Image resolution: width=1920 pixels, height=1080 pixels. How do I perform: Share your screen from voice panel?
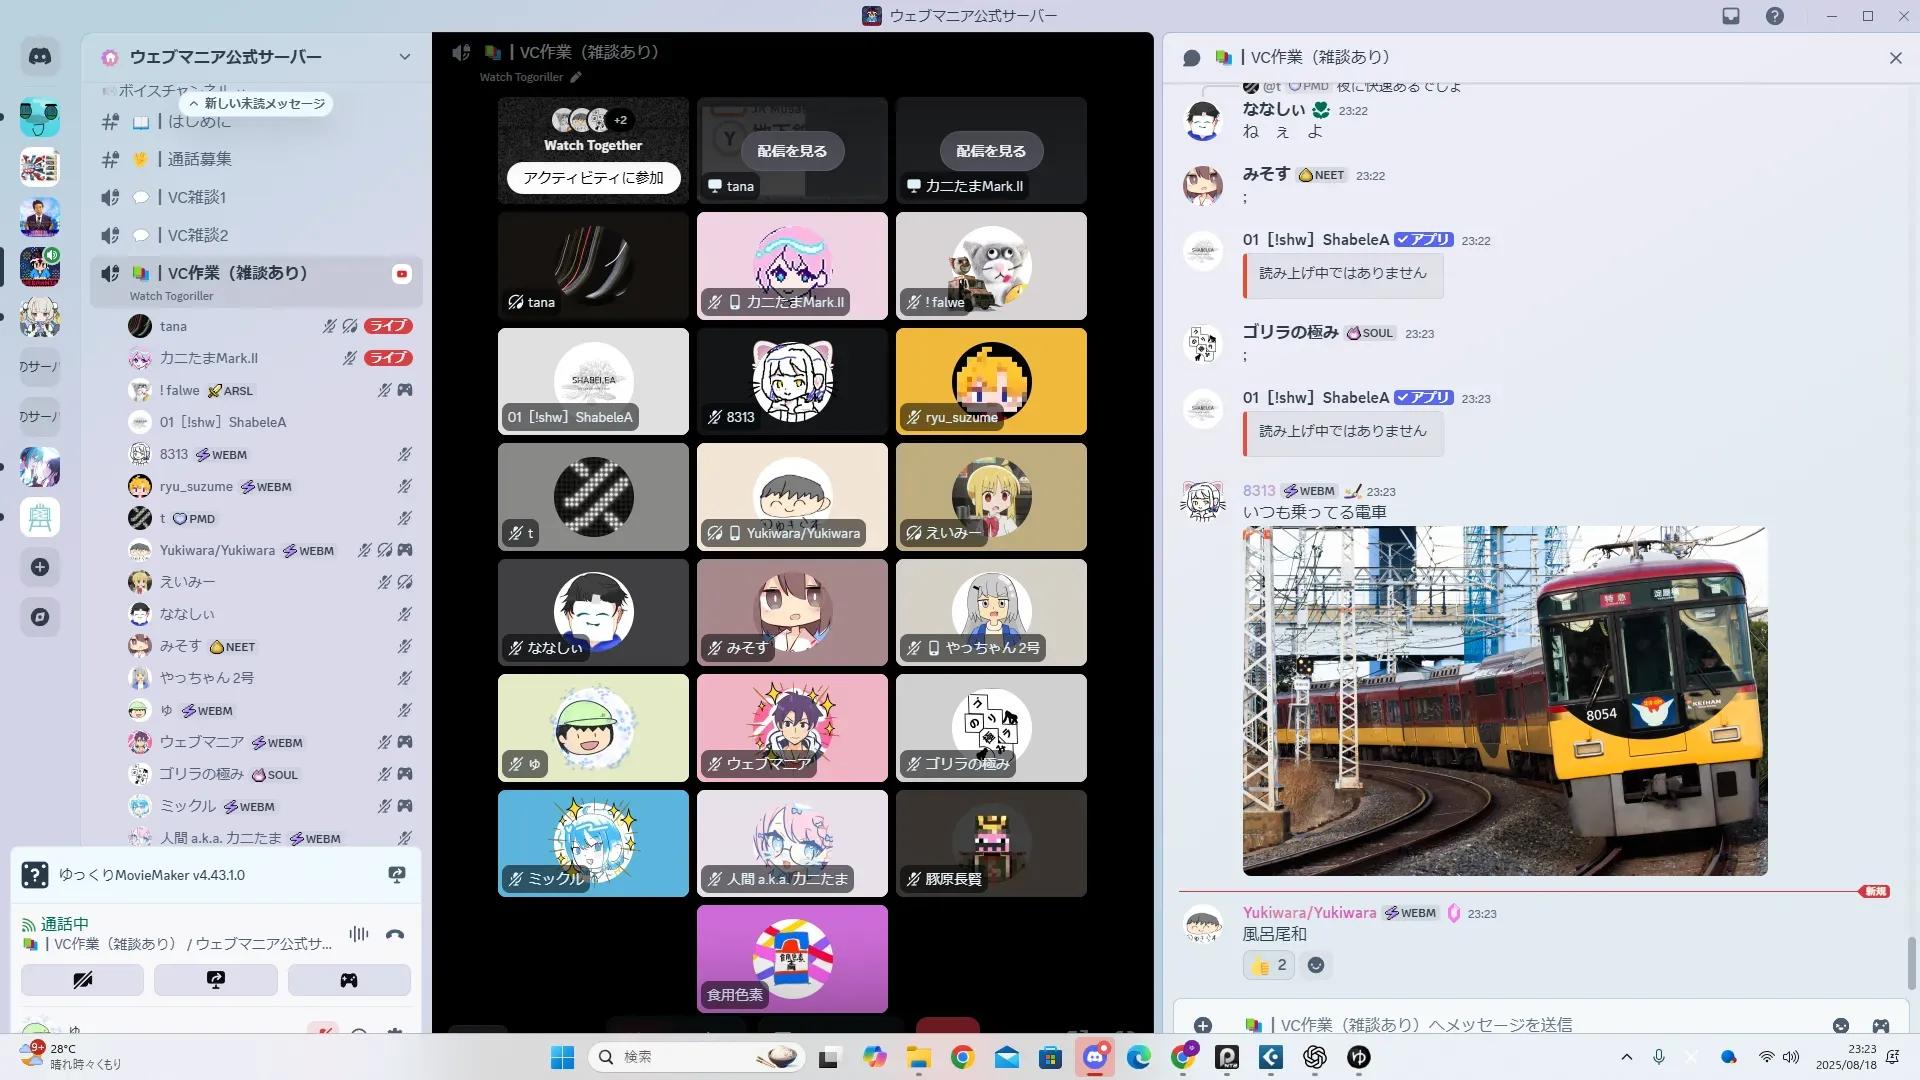tap(215, 980)
